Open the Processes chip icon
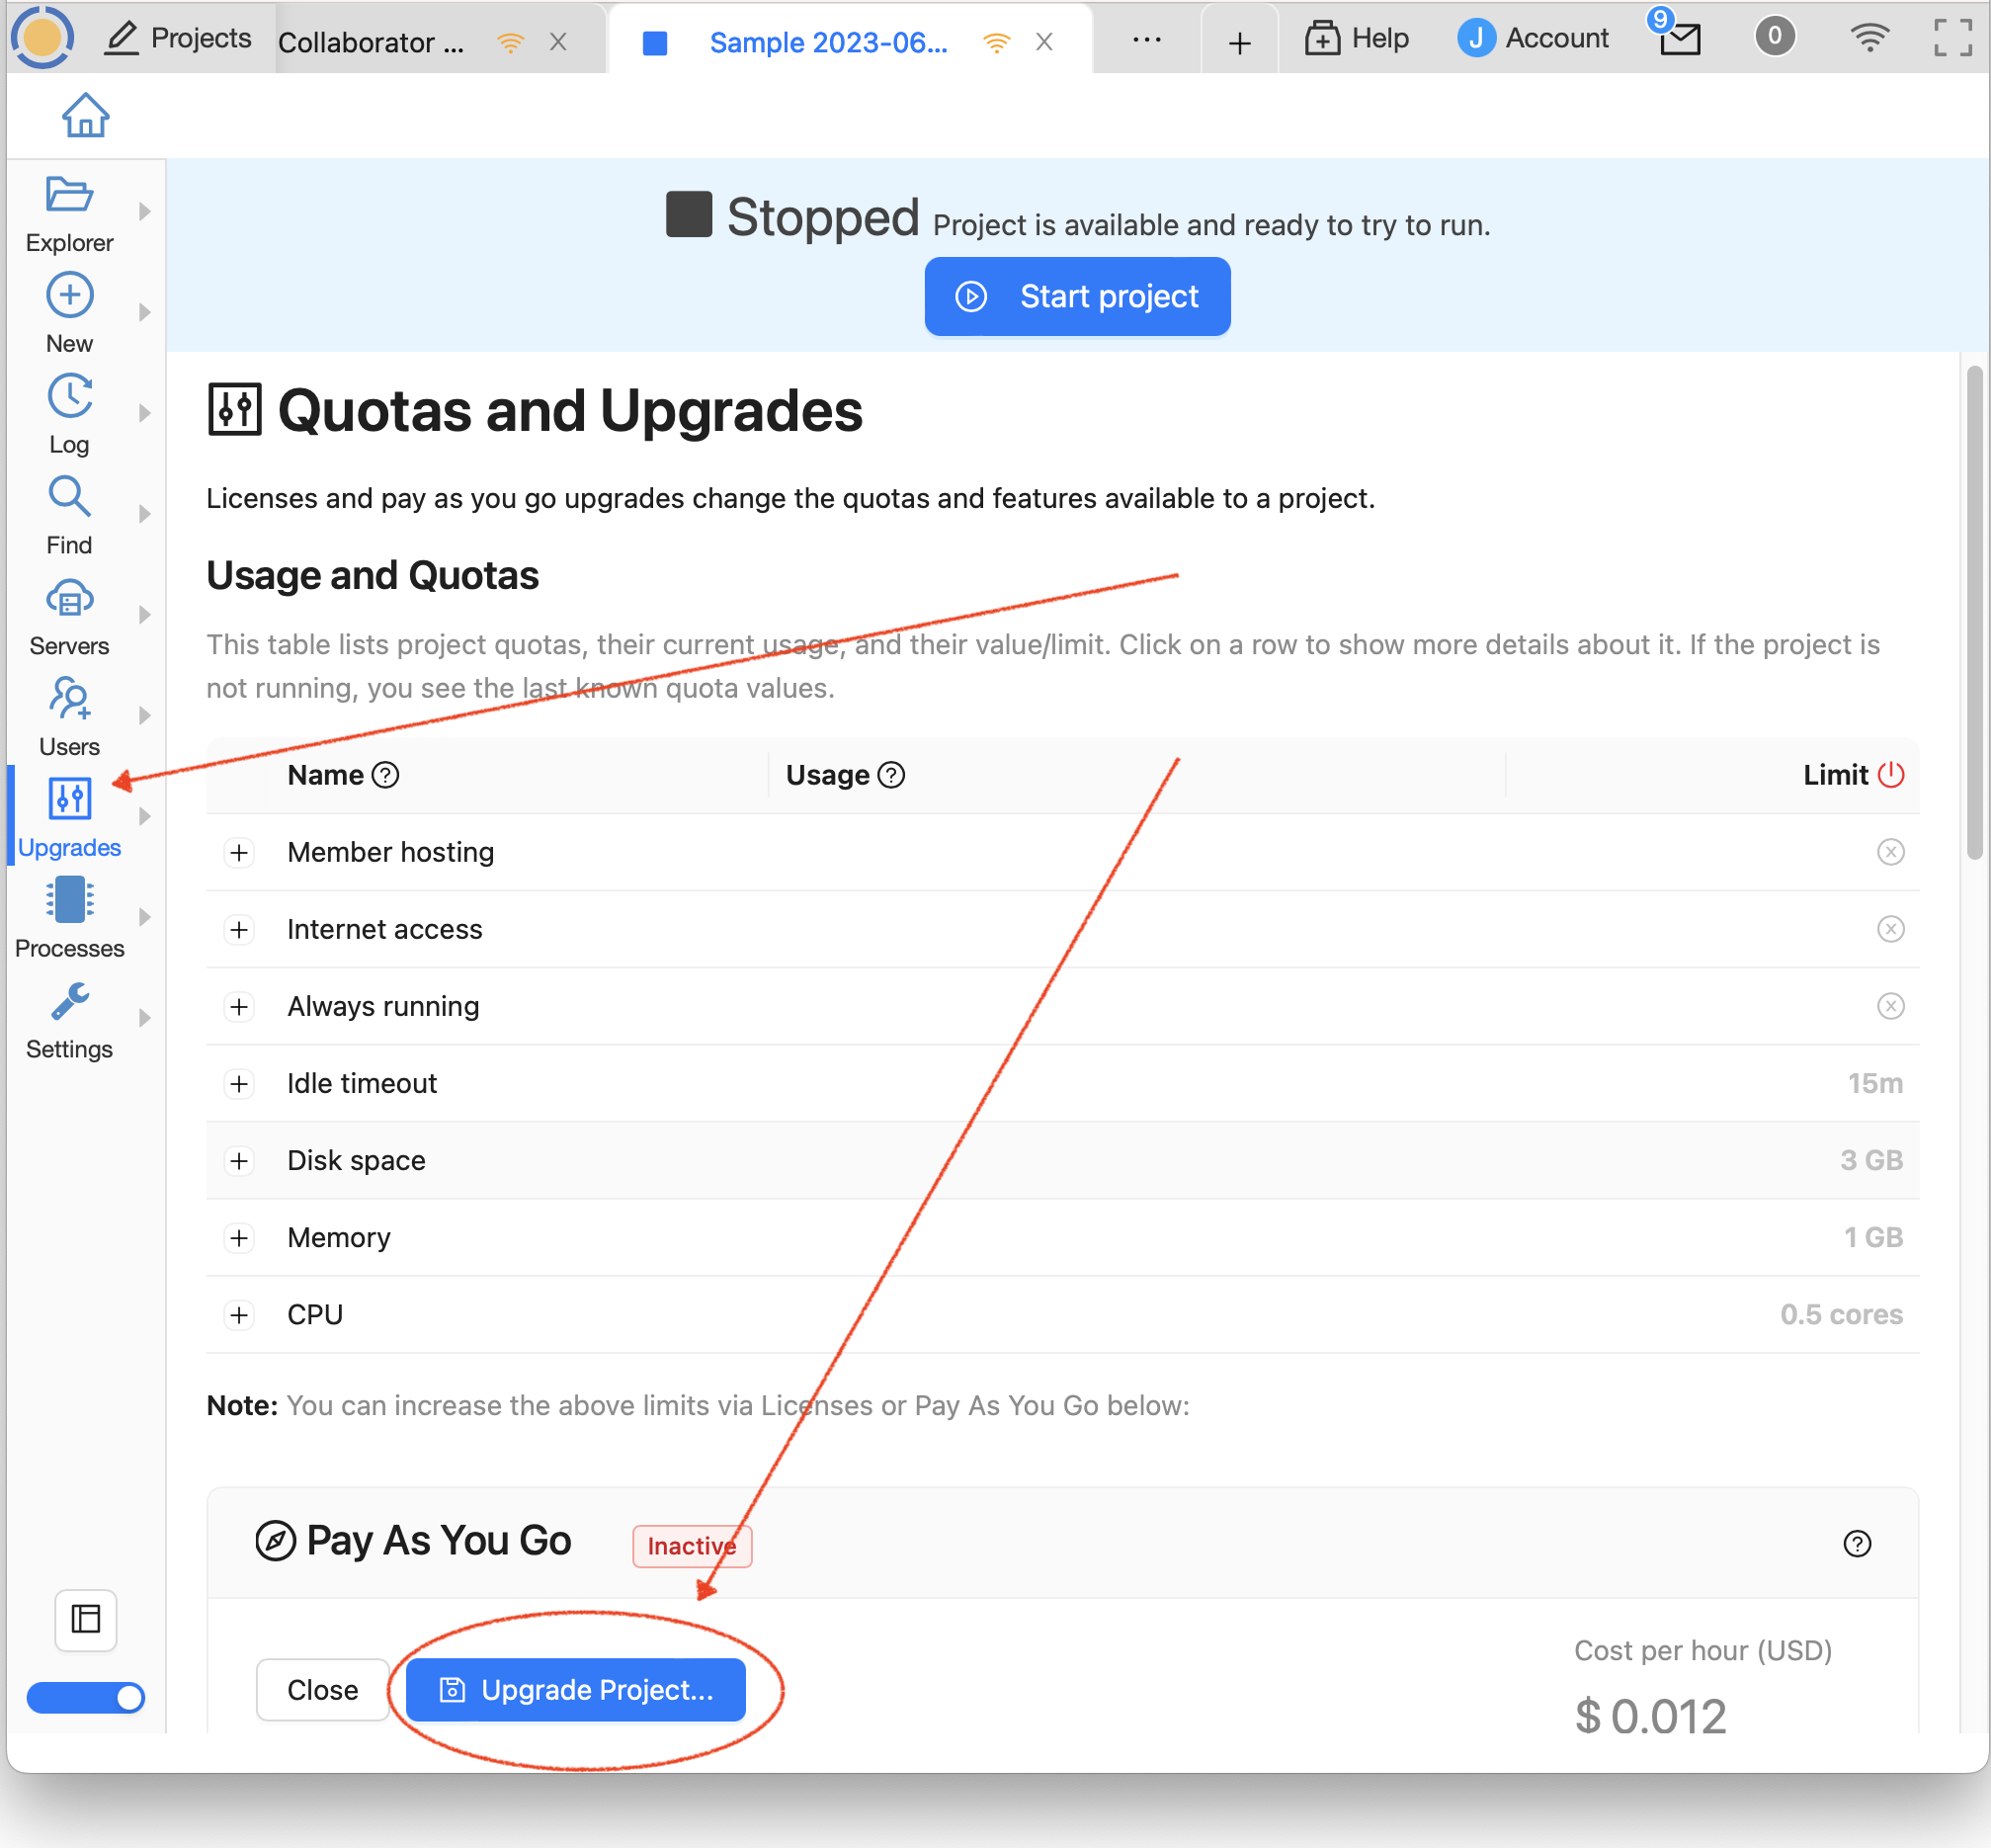Image resolution: width=1991 pixels, height=1848 pixels. point(69,901)
